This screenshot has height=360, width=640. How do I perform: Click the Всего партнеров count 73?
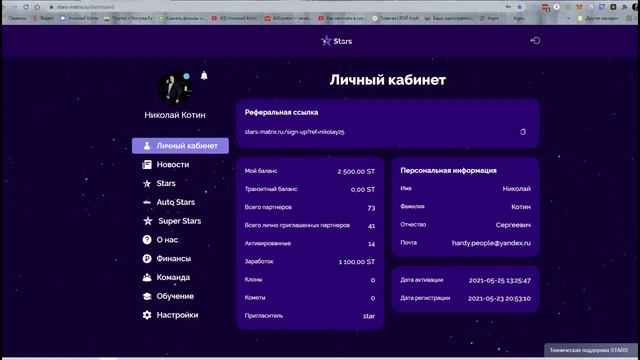pos(371,208)
